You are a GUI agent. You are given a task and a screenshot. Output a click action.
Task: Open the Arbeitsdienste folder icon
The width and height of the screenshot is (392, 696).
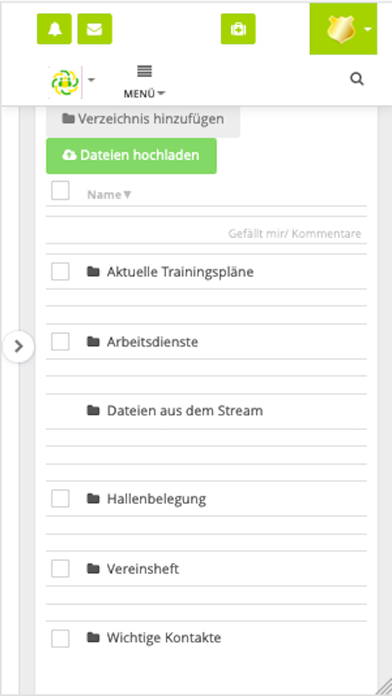pyautogui.click(x=93, y=342)
